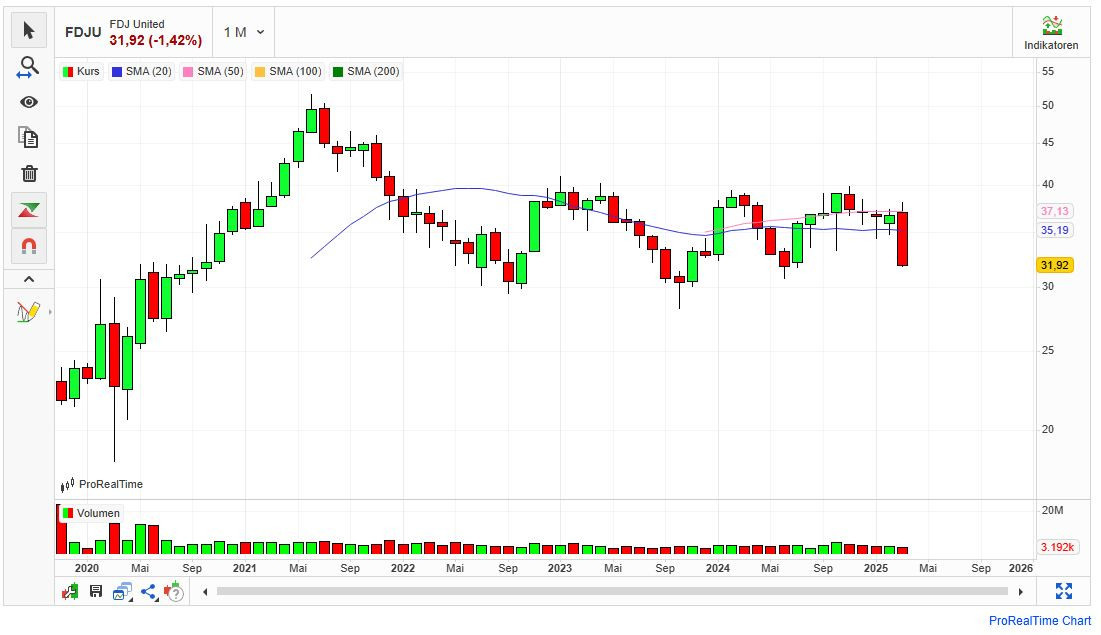Click the 50 price axis label
1101x635 pixels.
pos(1048,105)
